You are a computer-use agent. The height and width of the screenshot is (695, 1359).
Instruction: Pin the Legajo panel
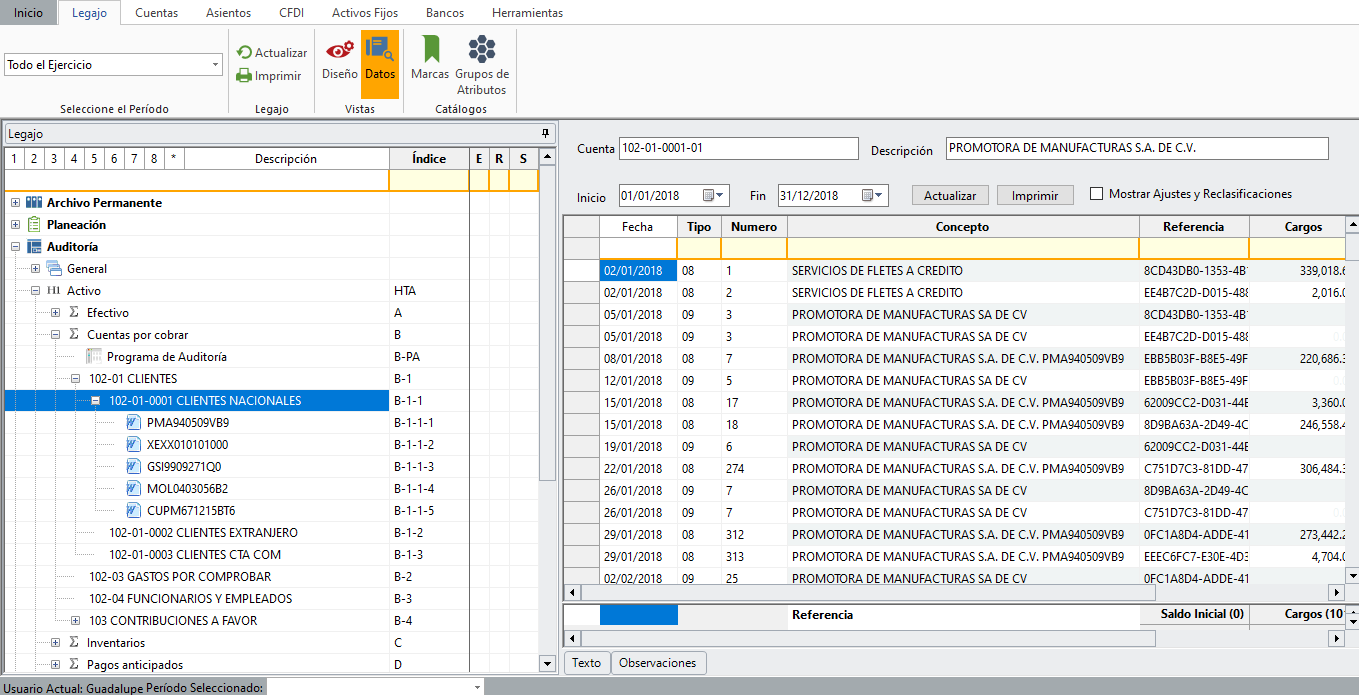545,133
